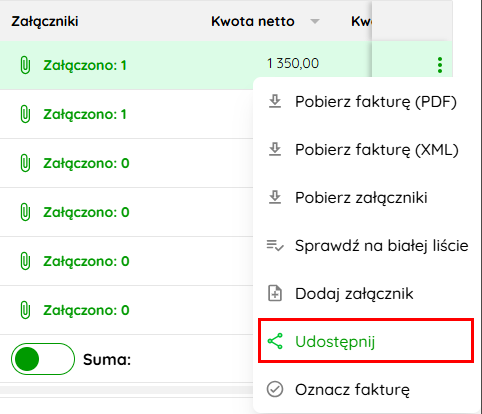Click the download icon beside Pobierz fakturę (XML)
This screenshot has height=414, width=482.
pyautogui.click(x=275, y=150)
